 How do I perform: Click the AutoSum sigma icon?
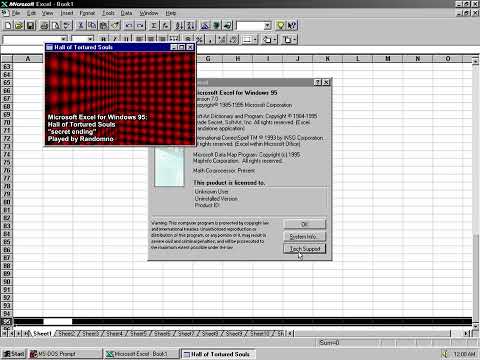[154, 25]
